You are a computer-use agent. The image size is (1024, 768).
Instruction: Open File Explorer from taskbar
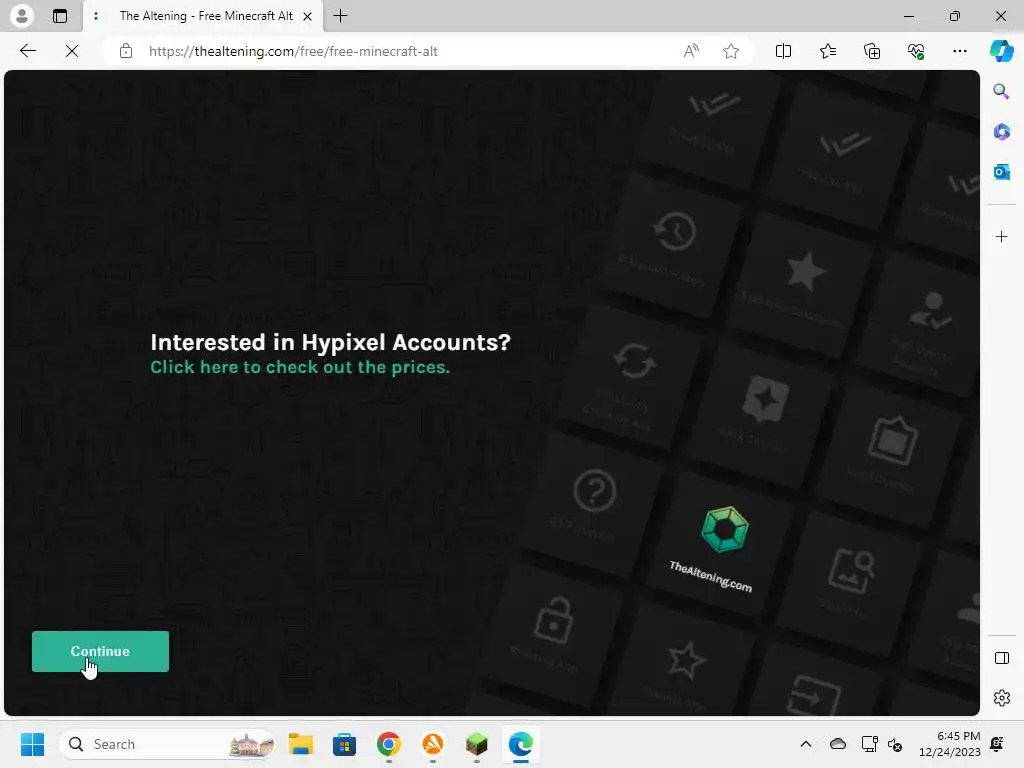(x=300, y=744)
